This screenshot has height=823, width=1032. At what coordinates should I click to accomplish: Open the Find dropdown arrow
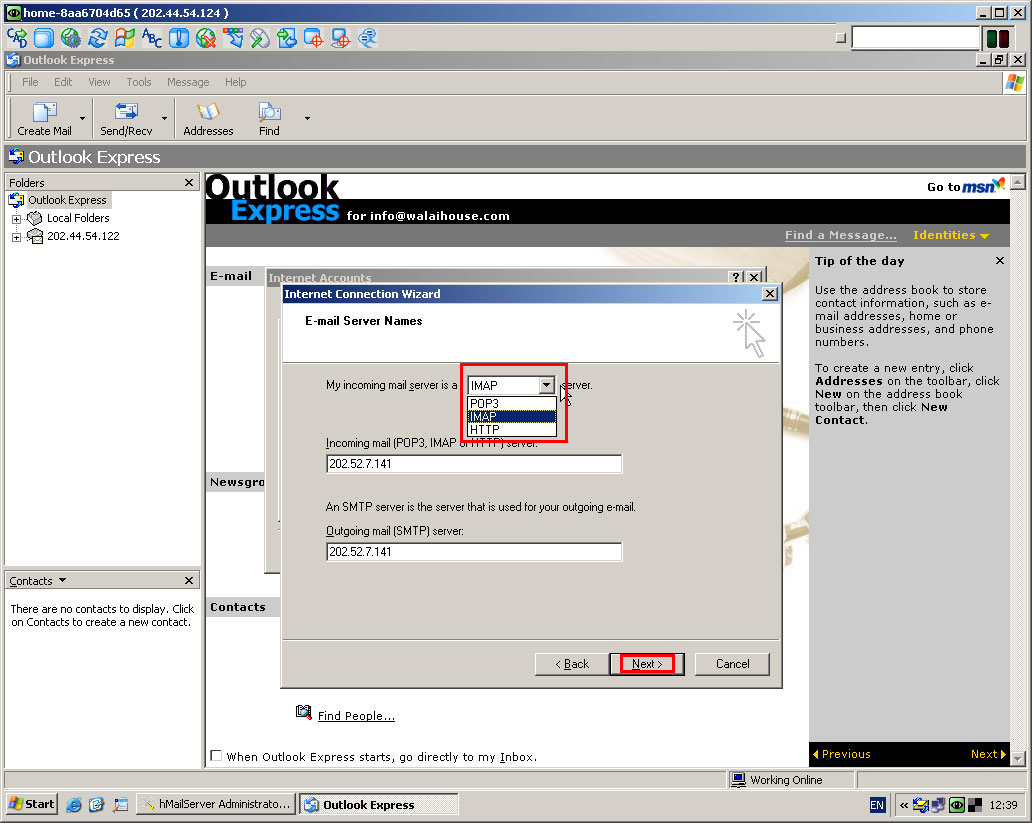click(x=307, y=118)
